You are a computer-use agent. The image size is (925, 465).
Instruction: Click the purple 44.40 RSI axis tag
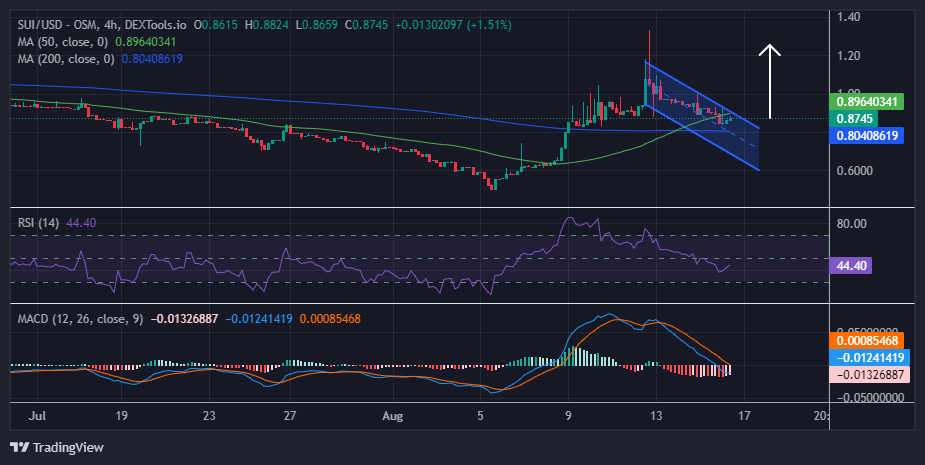point(851,266)
